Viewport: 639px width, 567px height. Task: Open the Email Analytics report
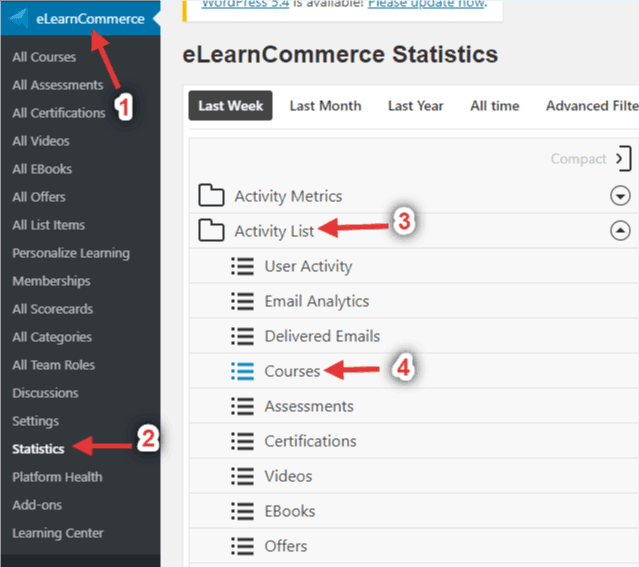pos(317,301)
